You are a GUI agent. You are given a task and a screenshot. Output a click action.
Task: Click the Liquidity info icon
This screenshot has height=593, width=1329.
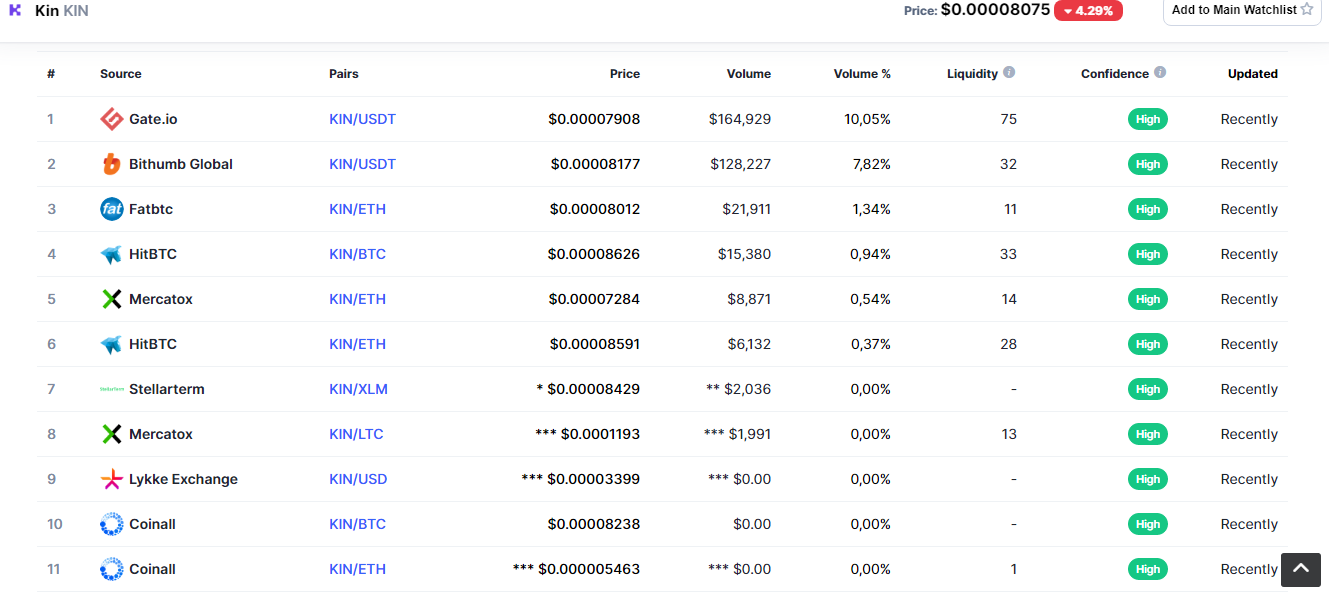tap(1009, 73)
